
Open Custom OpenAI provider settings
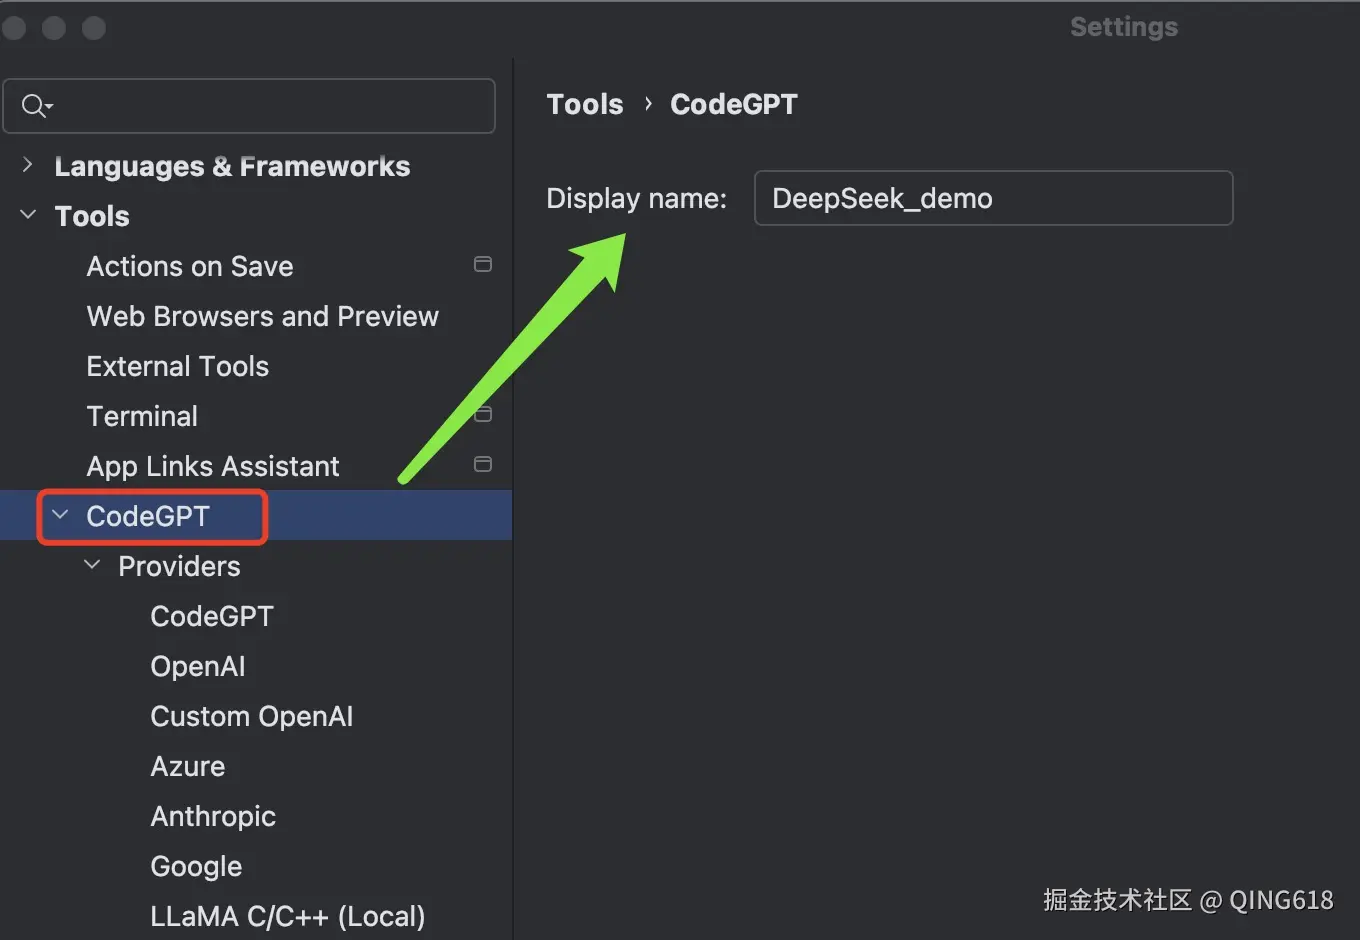pos(251,717)
